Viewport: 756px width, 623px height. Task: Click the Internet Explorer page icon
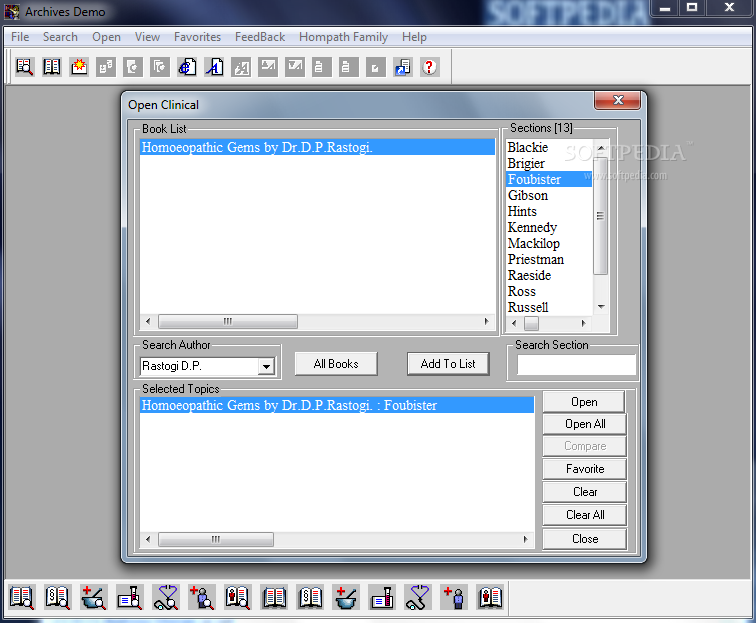(x=187, y=67)
